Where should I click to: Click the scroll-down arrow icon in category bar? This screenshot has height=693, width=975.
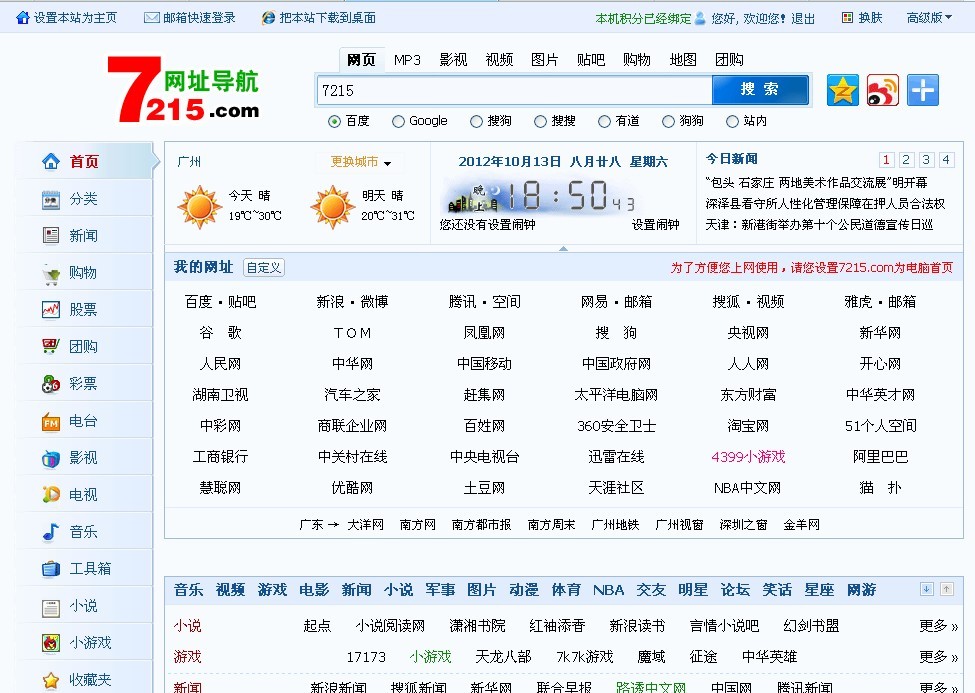926,589
